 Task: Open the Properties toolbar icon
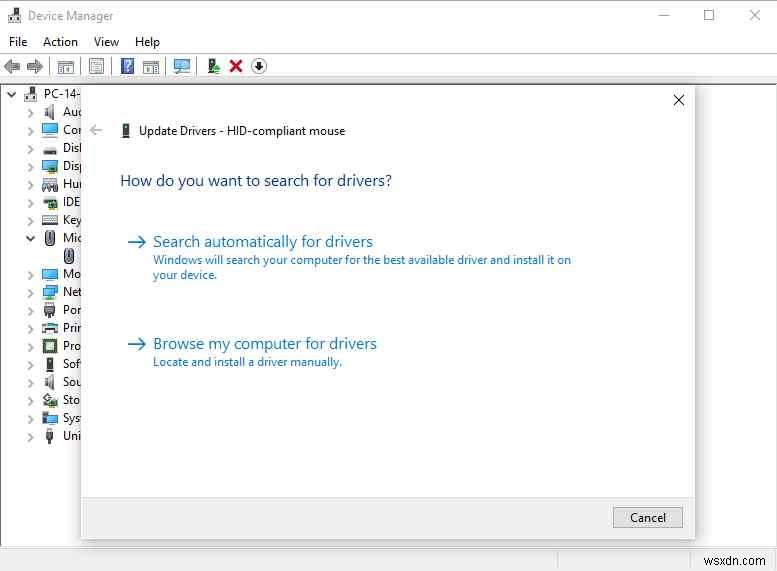pyautogui.click(x=96, y=66)
